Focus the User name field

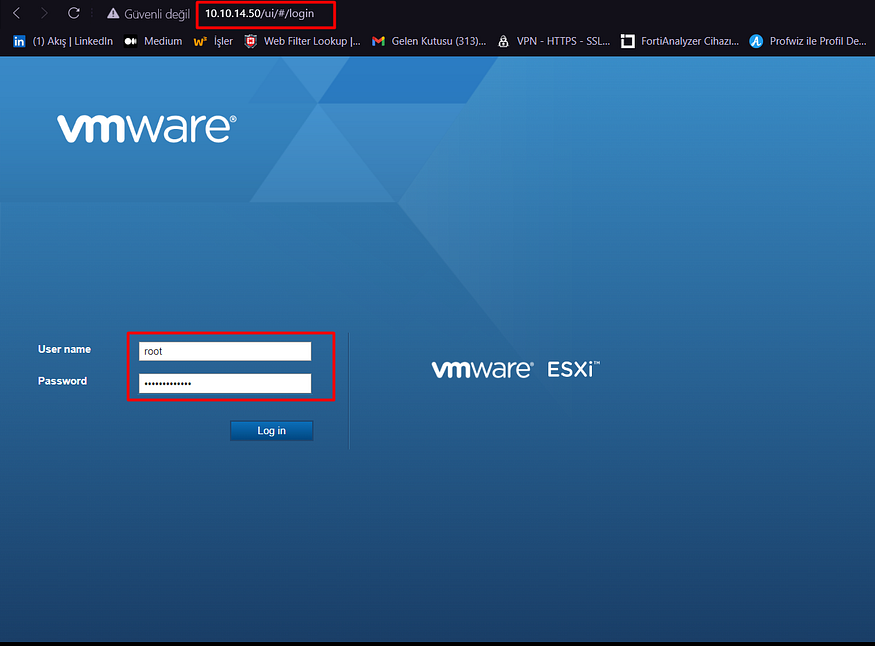pyautogui.click(x=225, y=351)
